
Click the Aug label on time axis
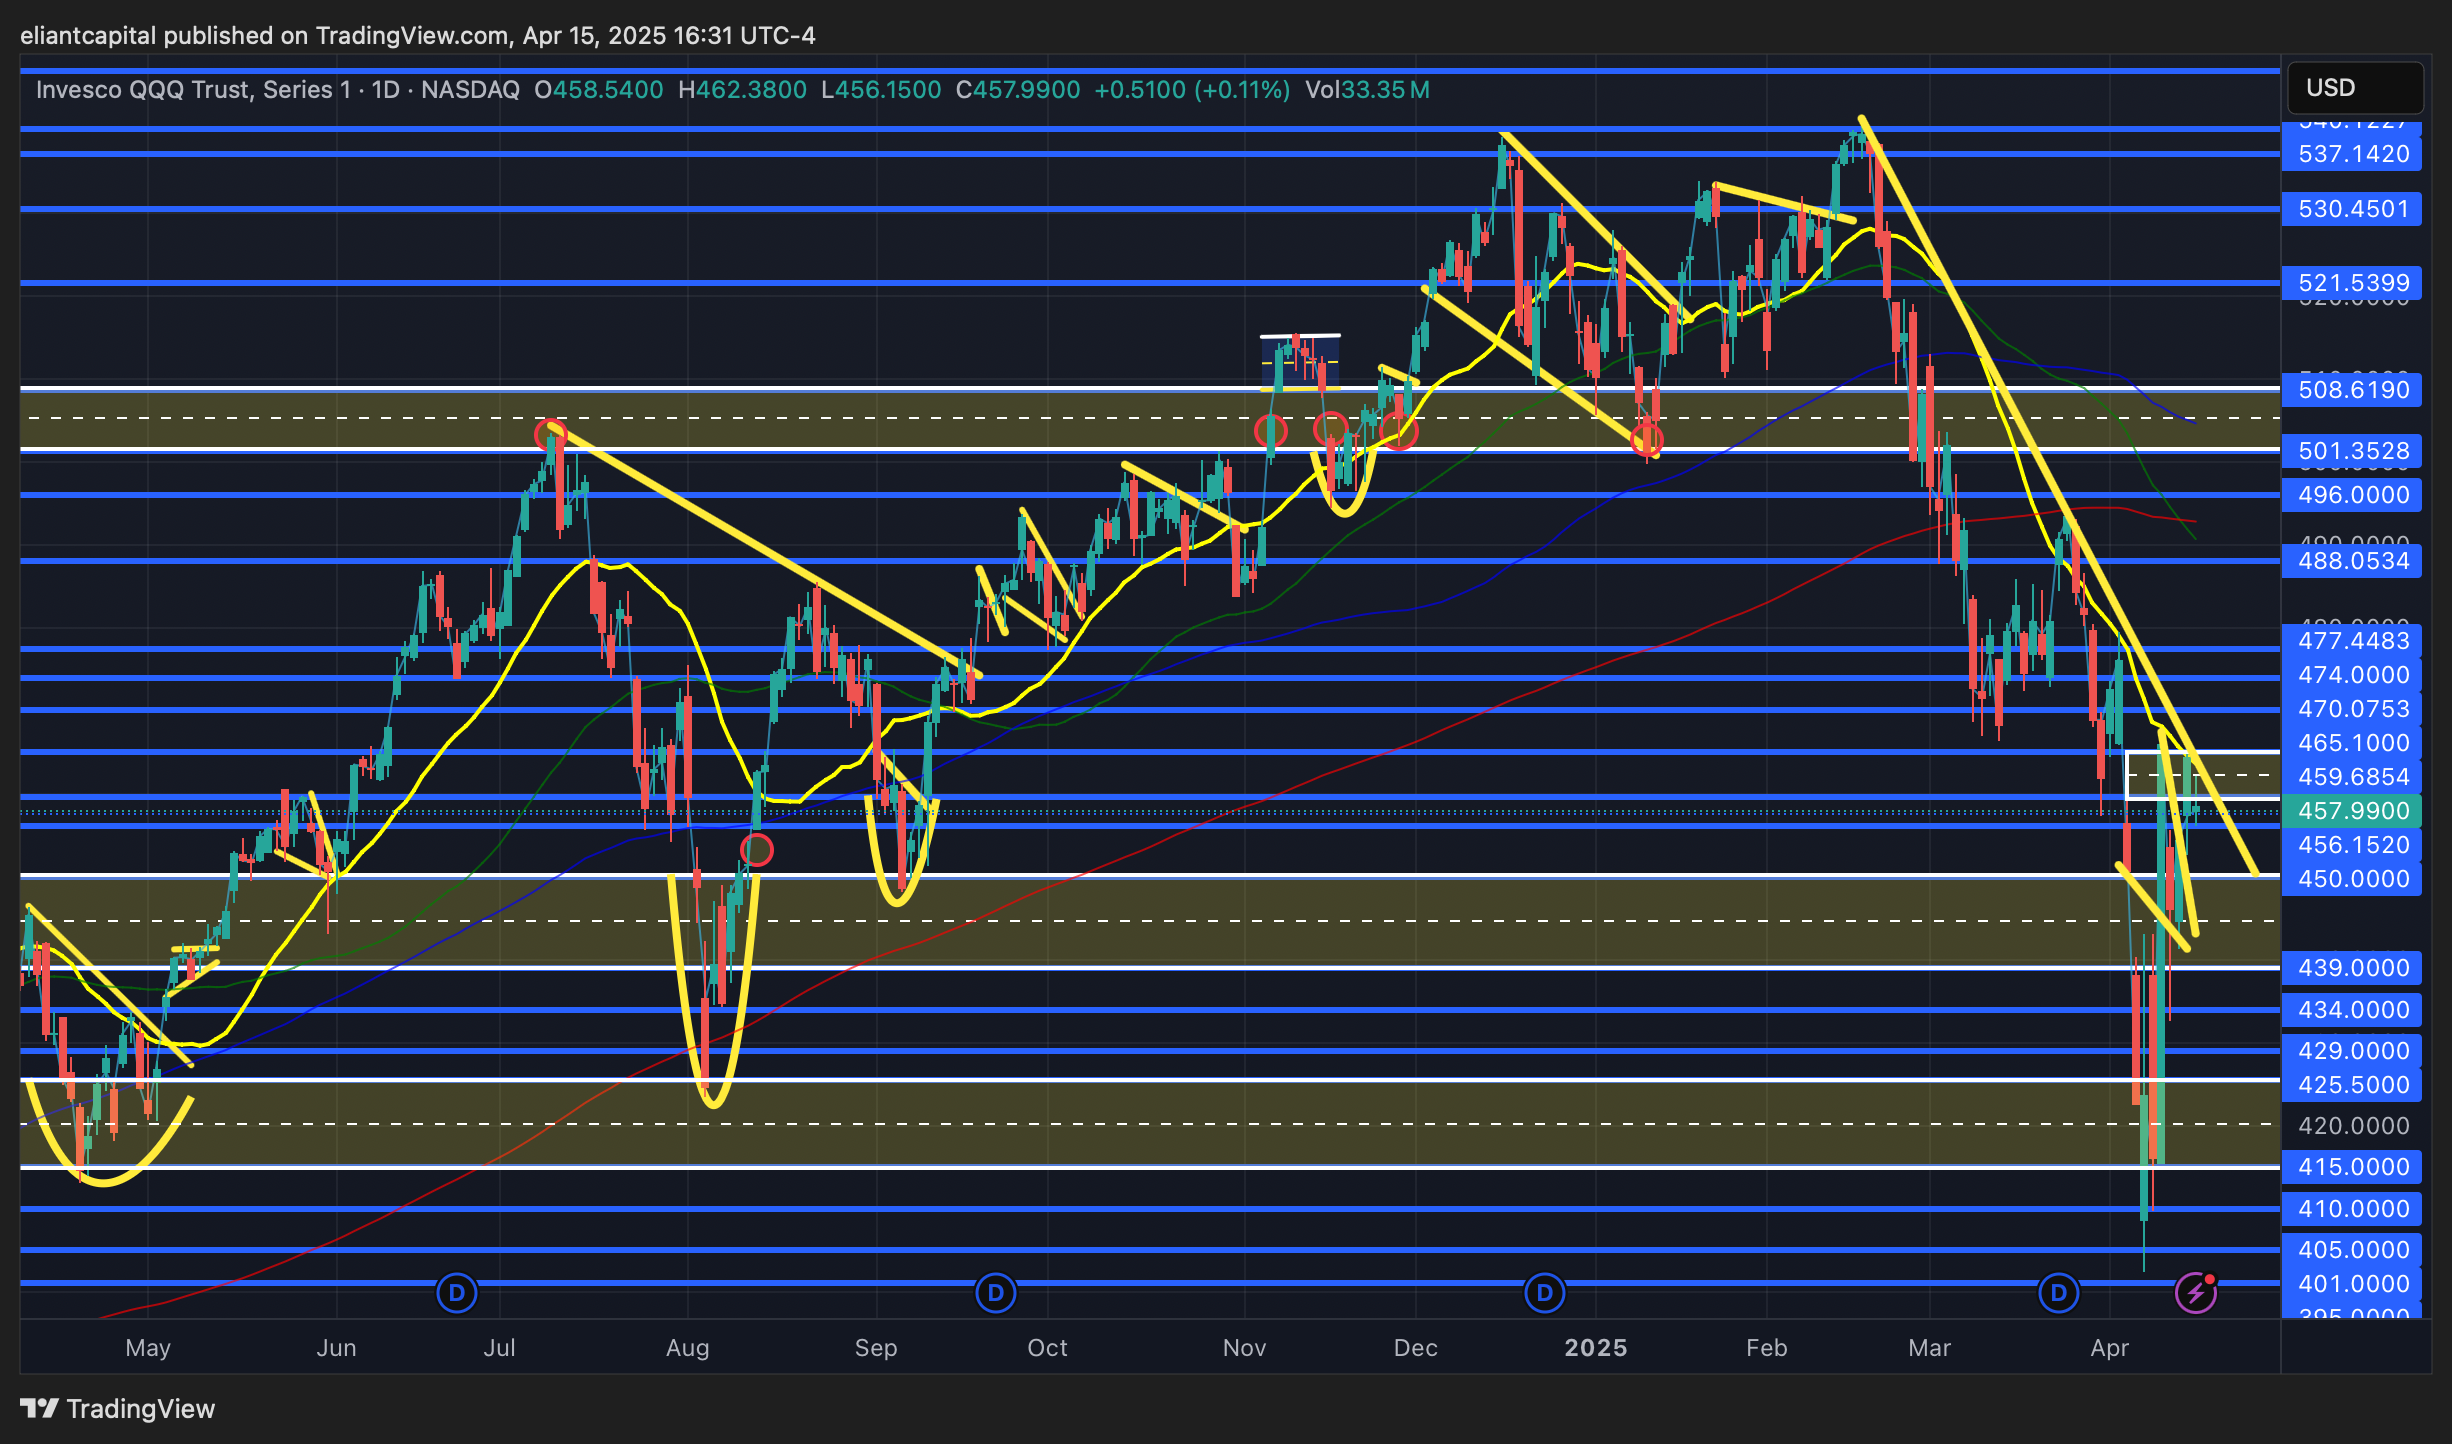[x=688, y=1348]
